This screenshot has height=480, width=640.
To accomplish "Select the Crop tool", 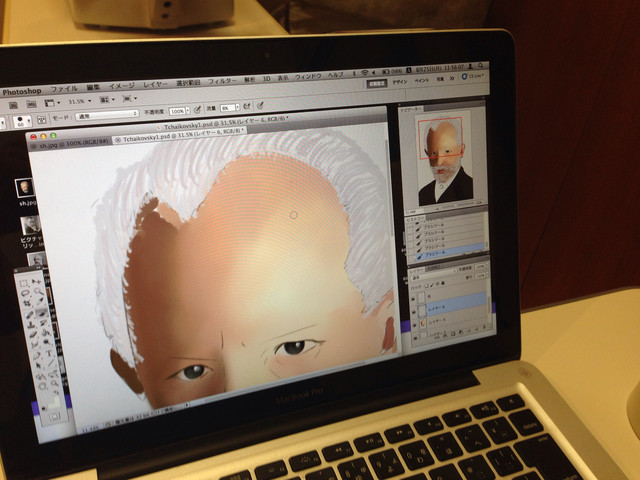I will pos(27,304).
